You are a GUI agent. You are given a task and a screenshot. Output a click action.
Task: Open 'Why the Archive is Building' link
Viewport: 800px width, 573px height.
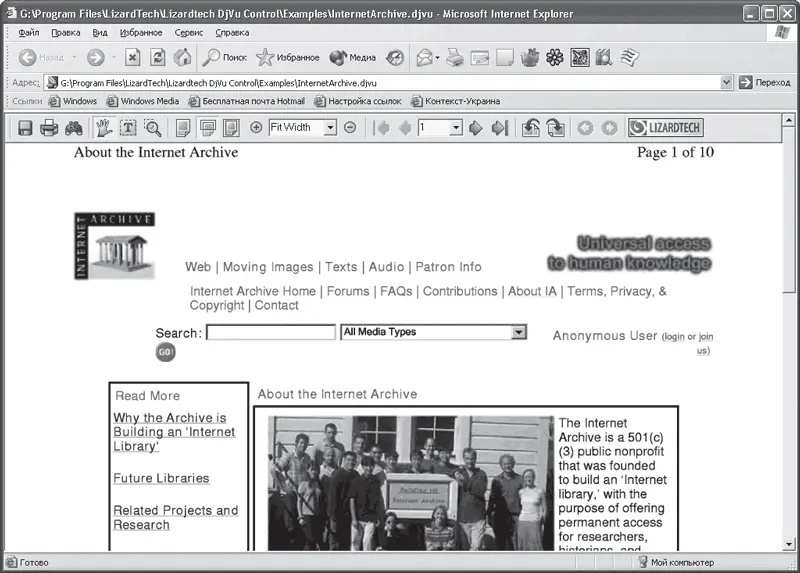(x=174, y=432)
